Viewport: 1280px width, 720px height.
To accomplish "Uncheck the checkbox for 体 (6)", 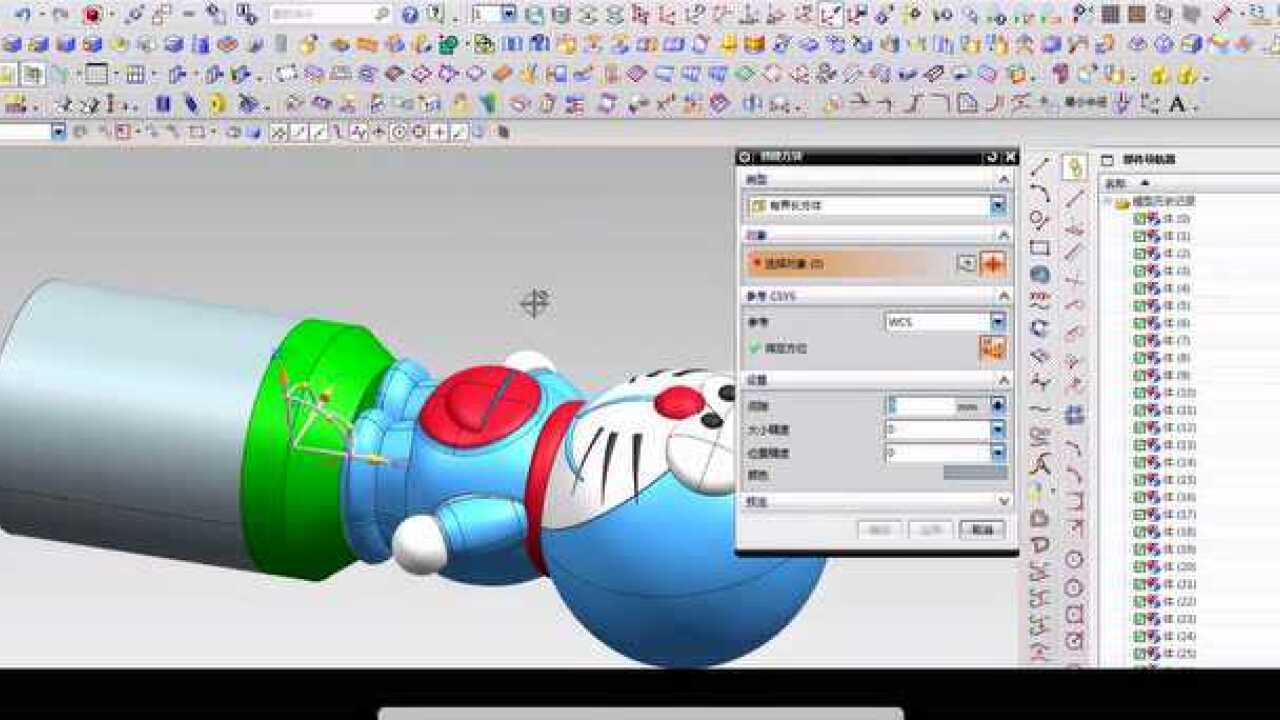I will tap(1138, 323).
